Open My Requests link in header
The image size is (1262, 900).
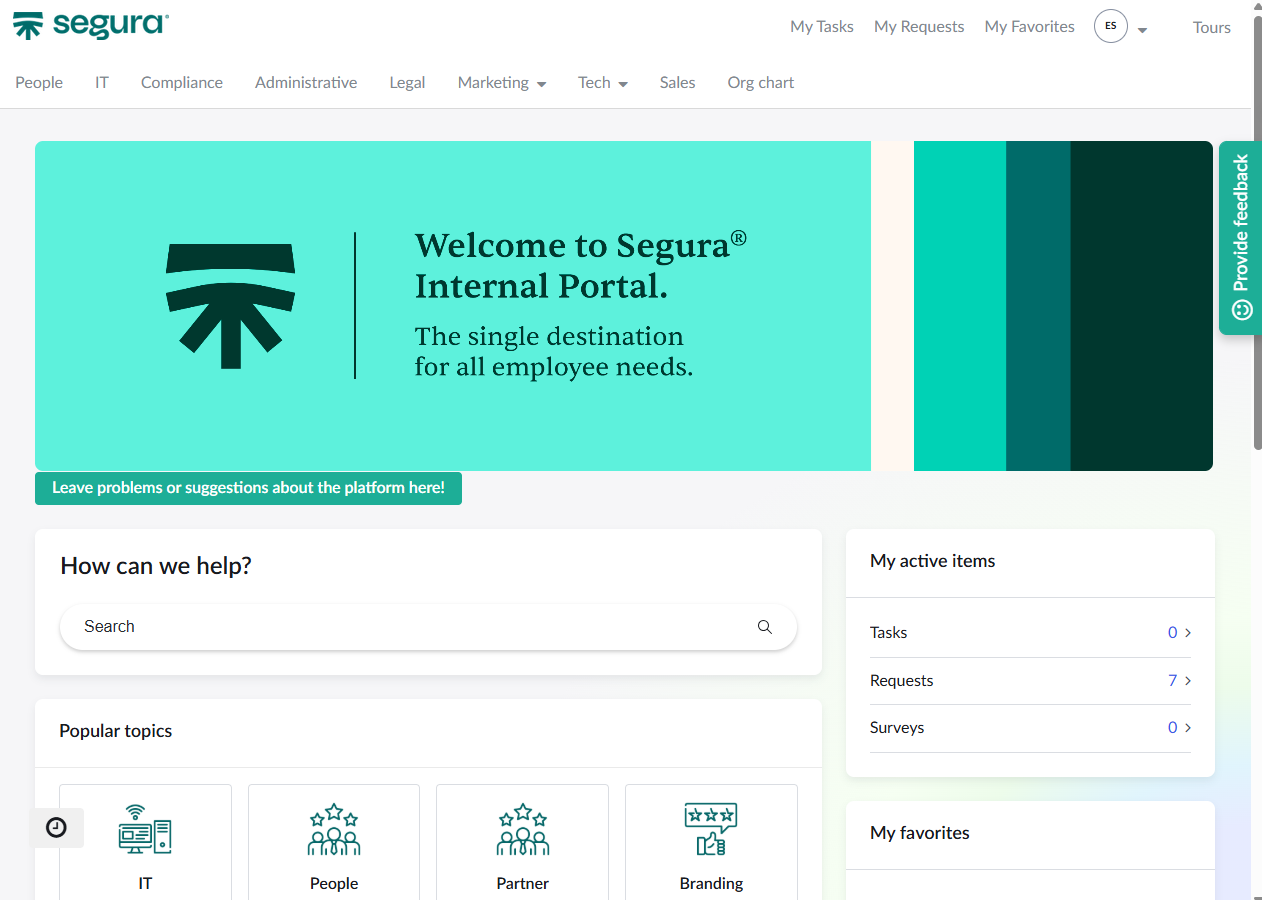(919, 27)
